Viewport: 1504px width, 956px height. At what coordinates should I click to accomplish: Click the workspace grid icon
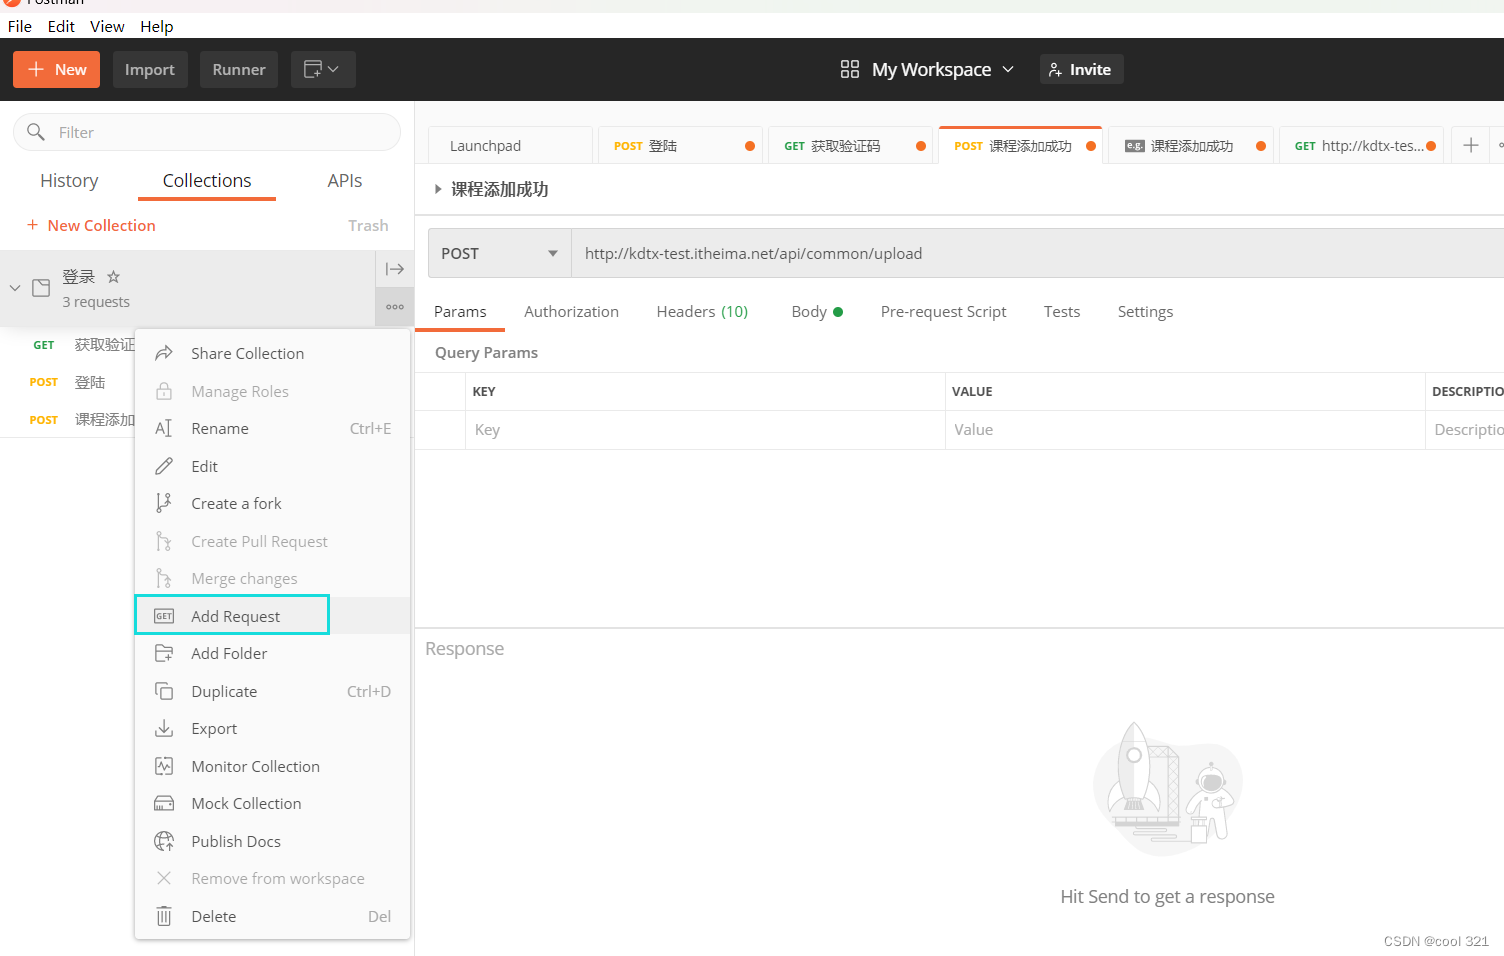[x=850, y=69]
